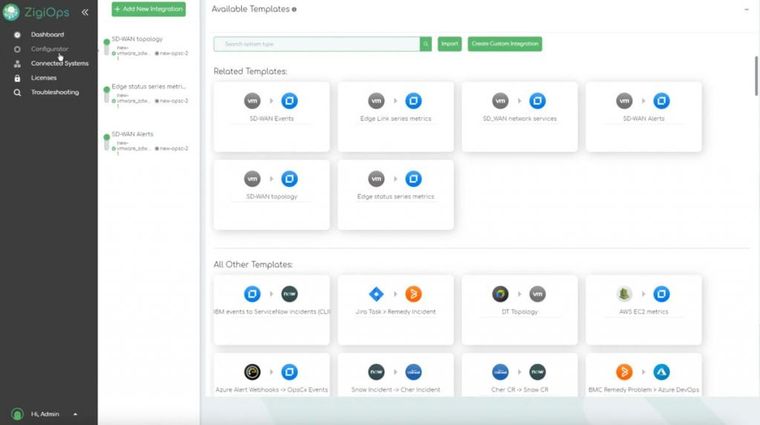760x425 pixels.
Task: Click OpsCx icon in SD-WAN topology template card
Action: pos(289,179)
